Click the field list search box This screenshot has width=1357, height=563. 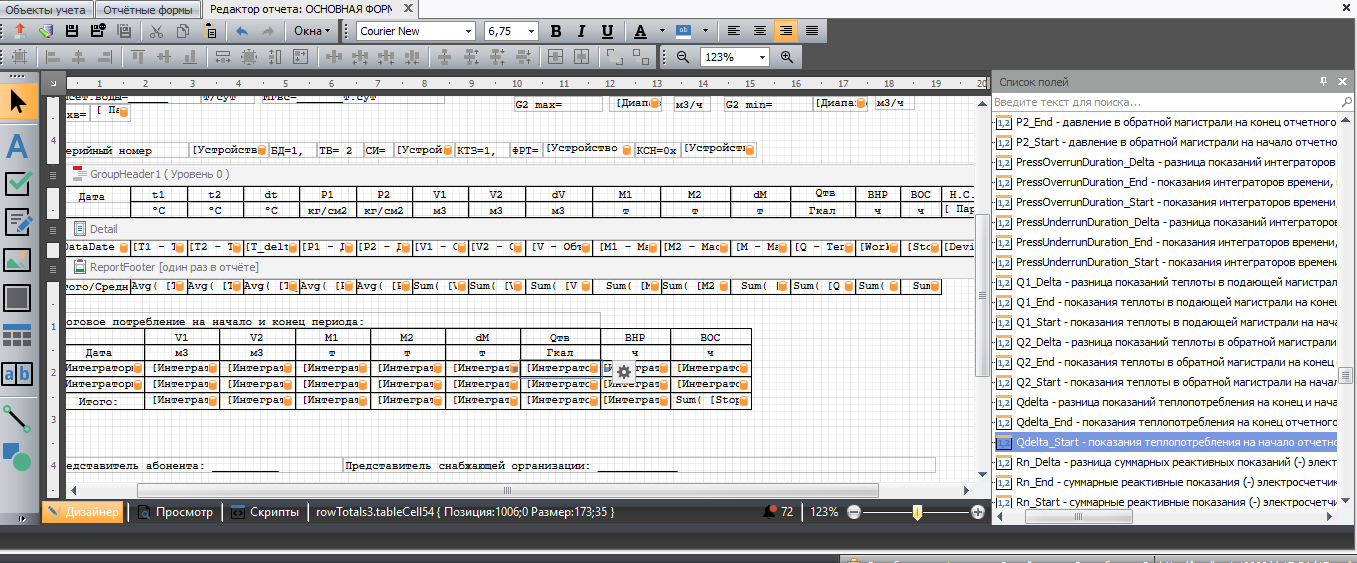point(1165,102)
